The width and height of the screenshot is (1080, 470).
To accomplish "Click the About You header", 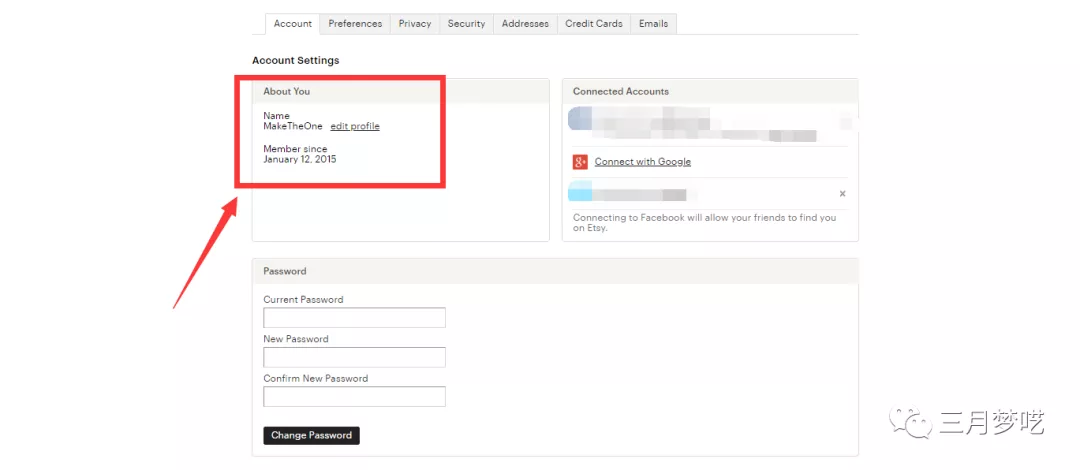I will pos(287,91).
